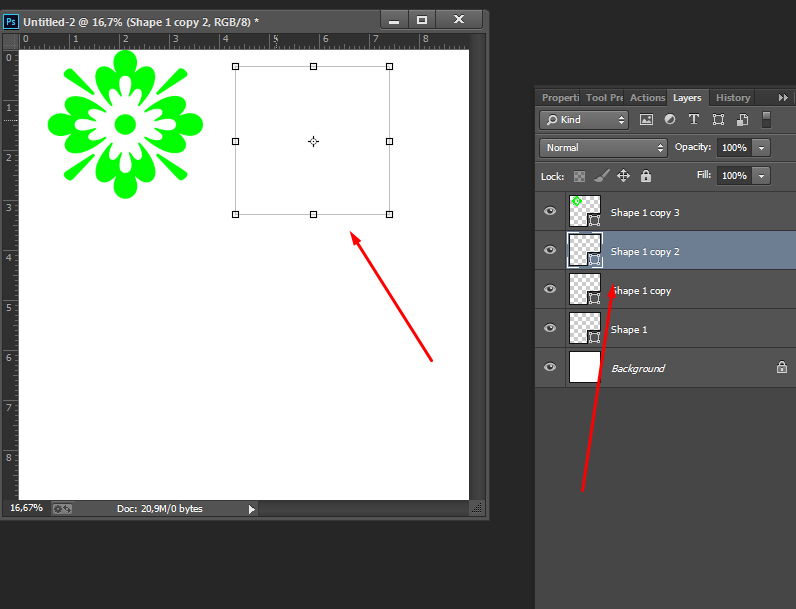Select the Shape 1 copy layer name

pos(641,291)
